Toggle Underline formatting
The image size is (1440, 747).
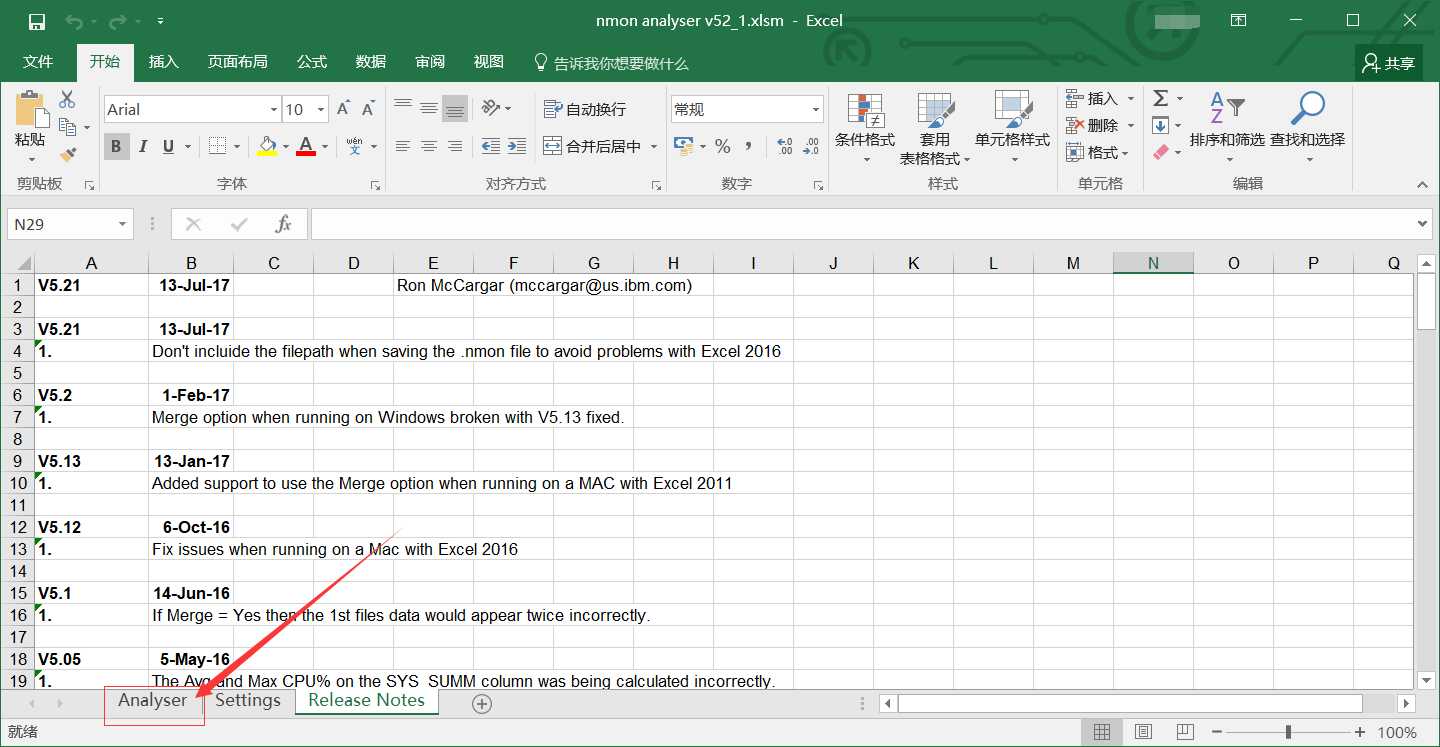point(168,146)
